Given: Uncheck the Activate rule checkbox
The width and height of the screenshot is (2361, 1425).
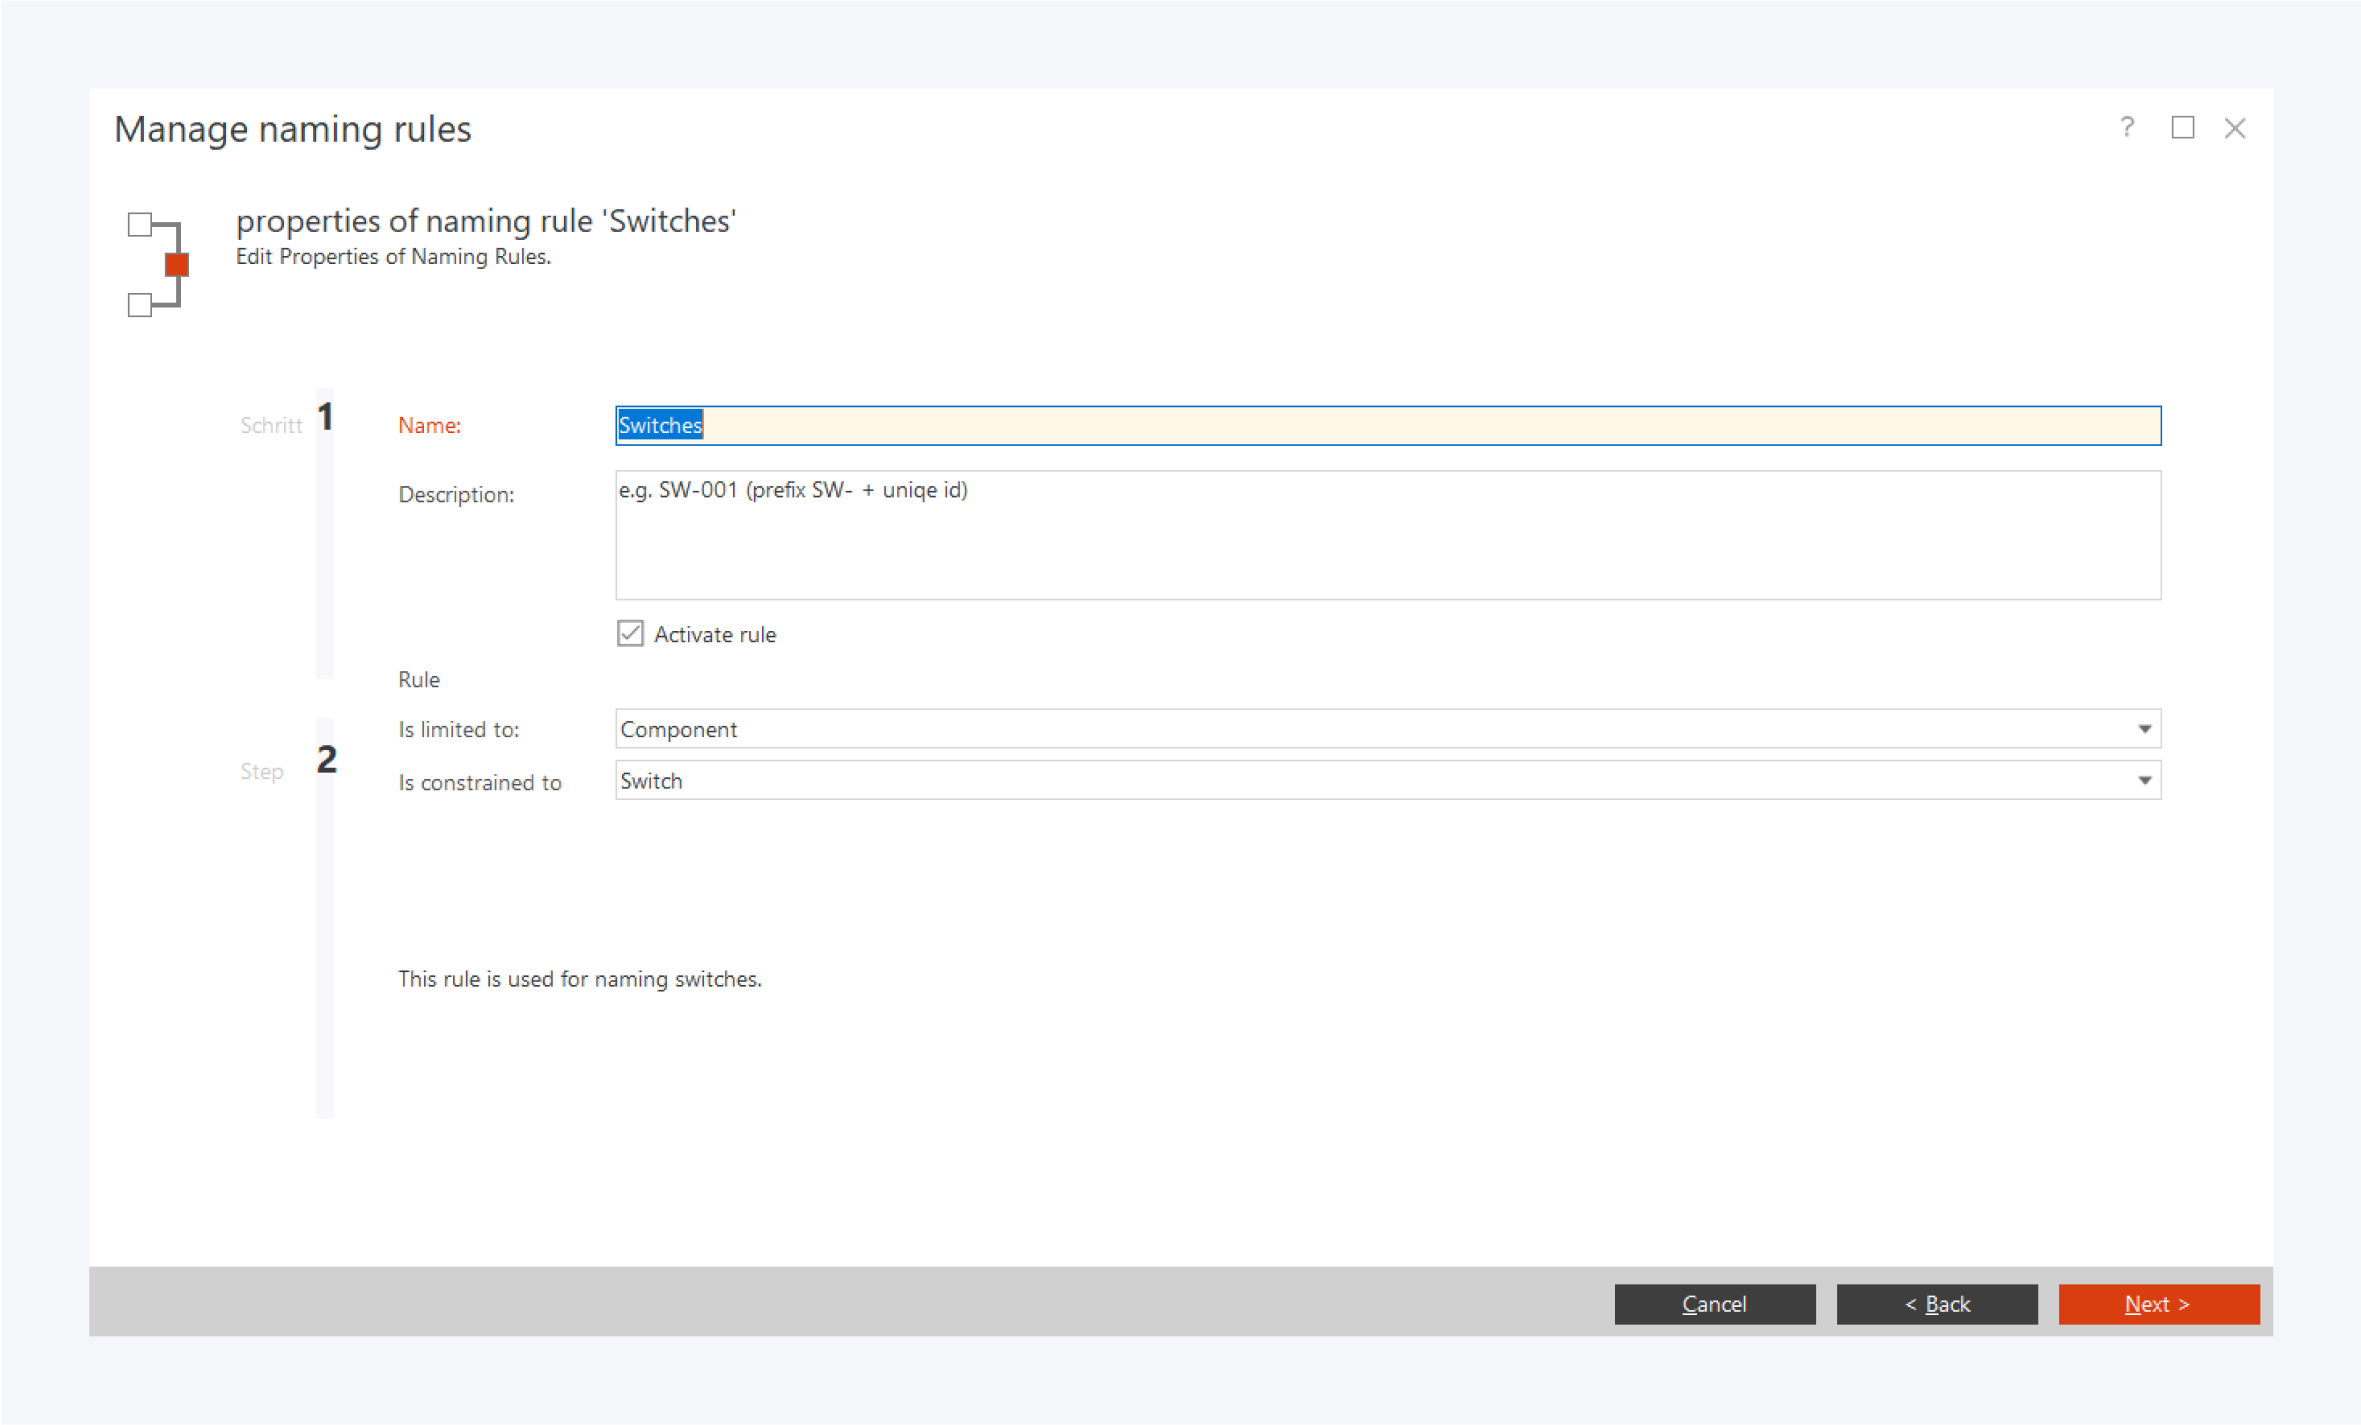Looking at the screenshot, I should click(x=630, y=634).
